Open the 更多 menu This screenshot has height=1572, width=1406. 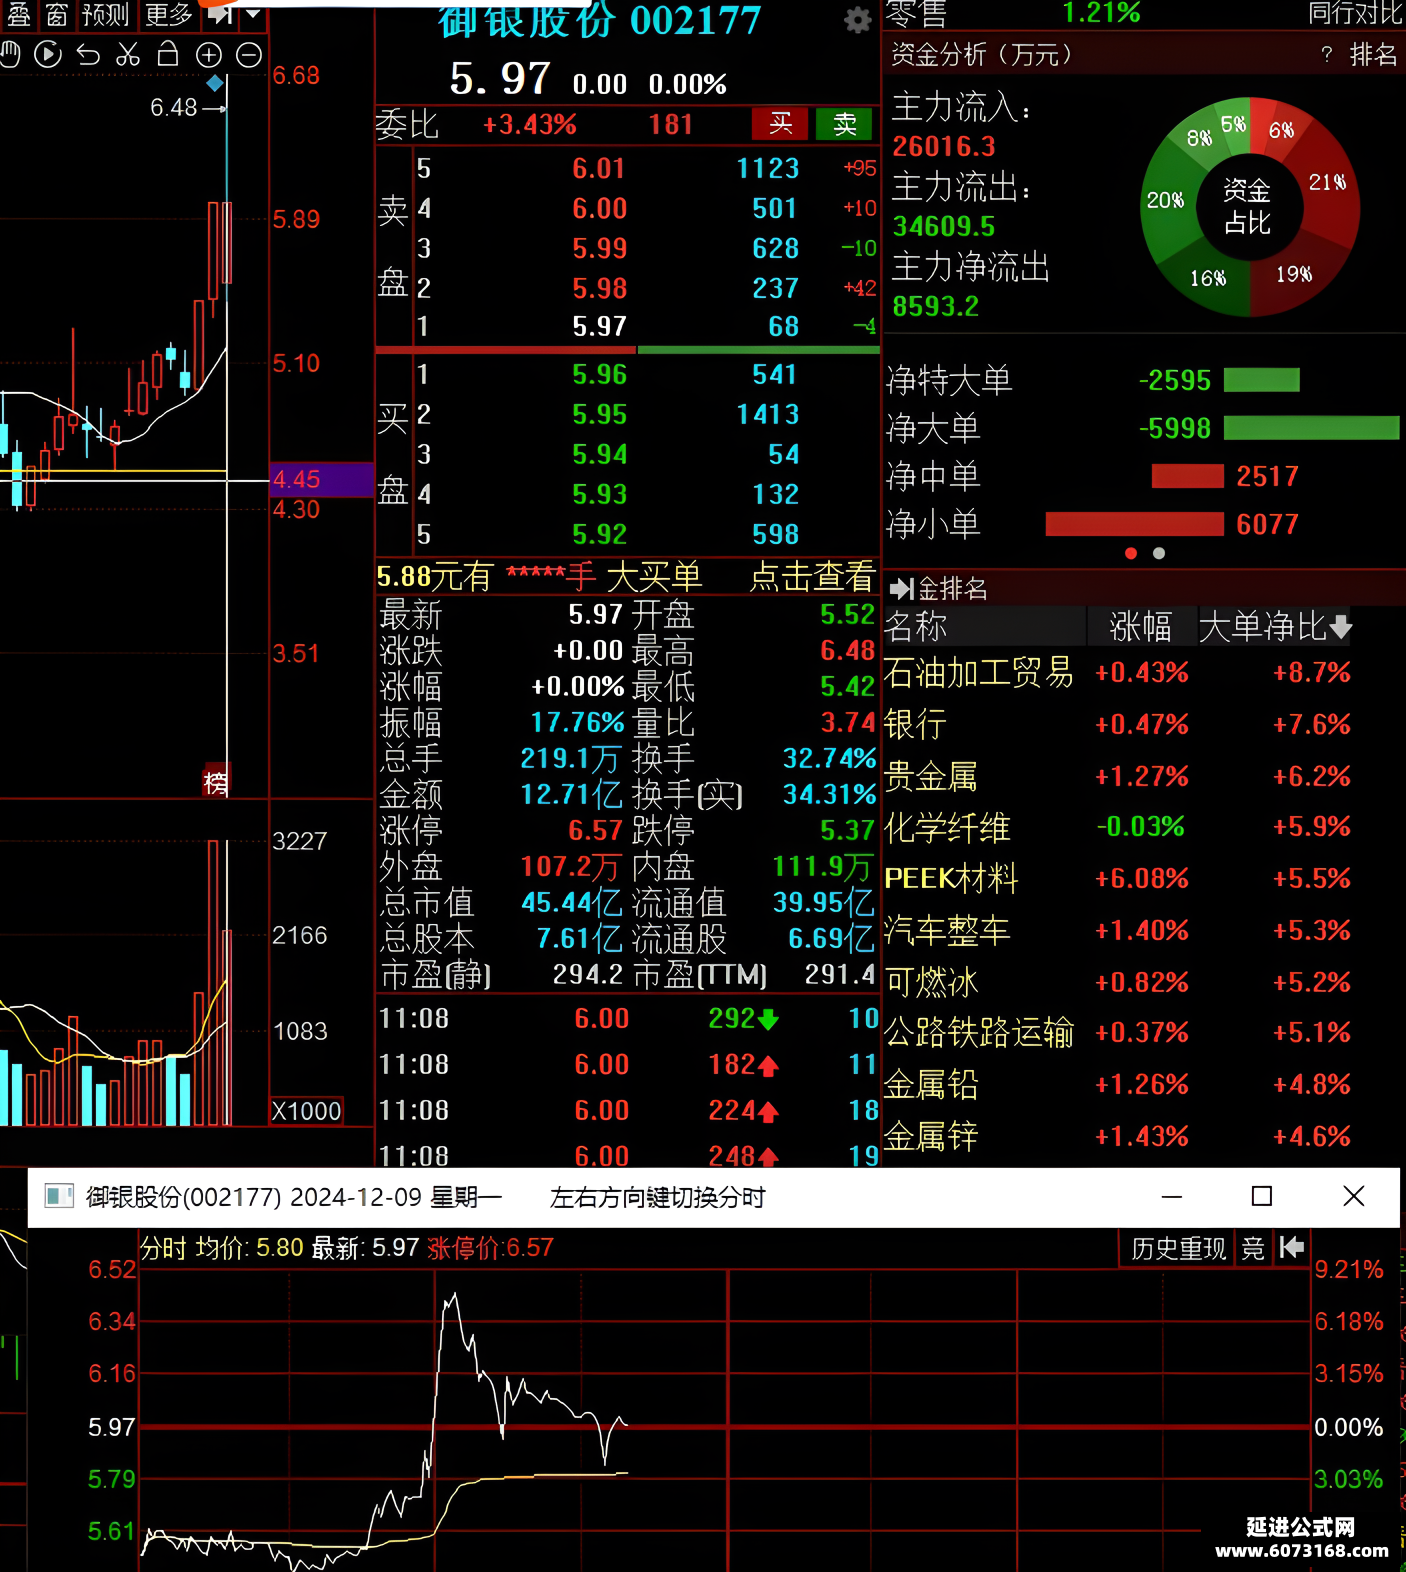point(168,15)
